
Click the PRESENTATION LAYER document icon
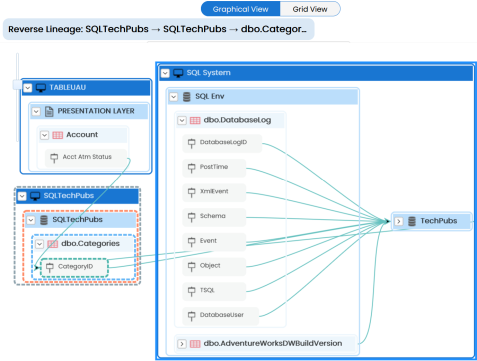click(49, 111)
